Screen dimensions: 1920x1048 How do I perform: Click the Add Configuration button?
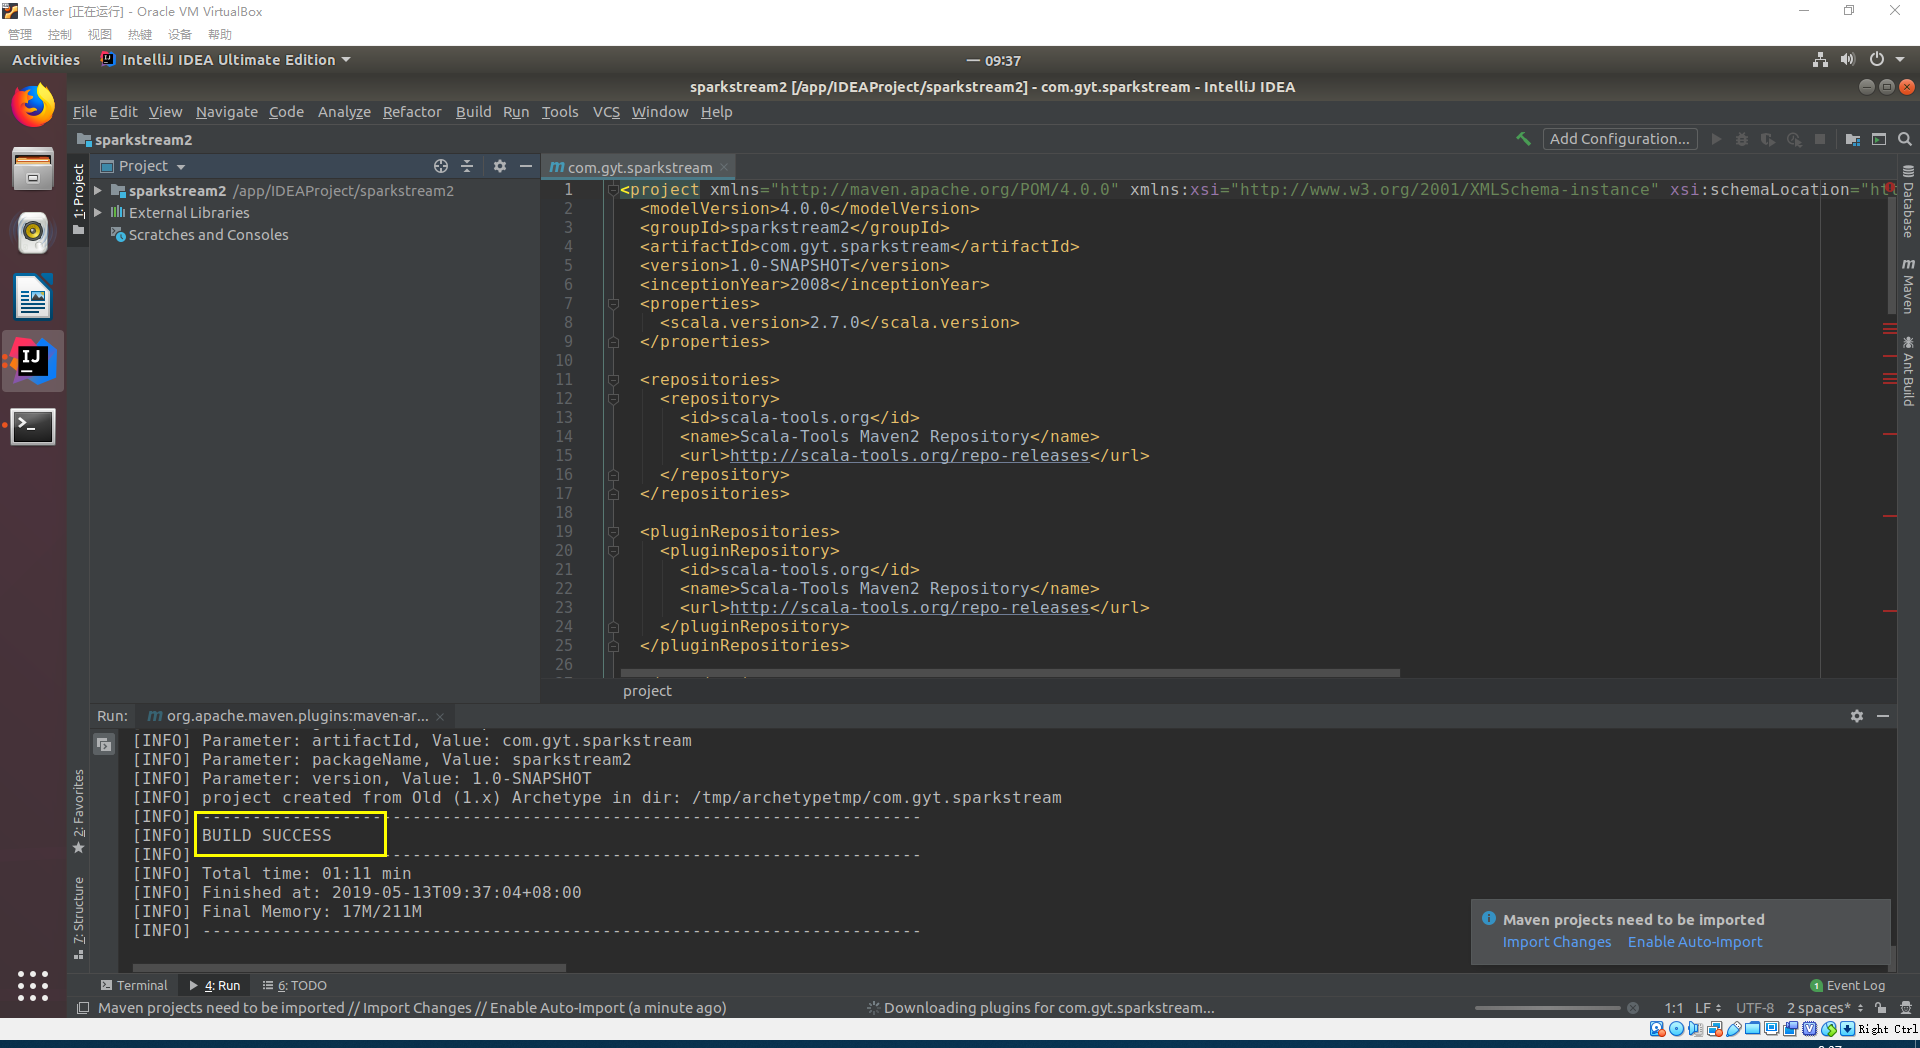[x=1620, y=139]
